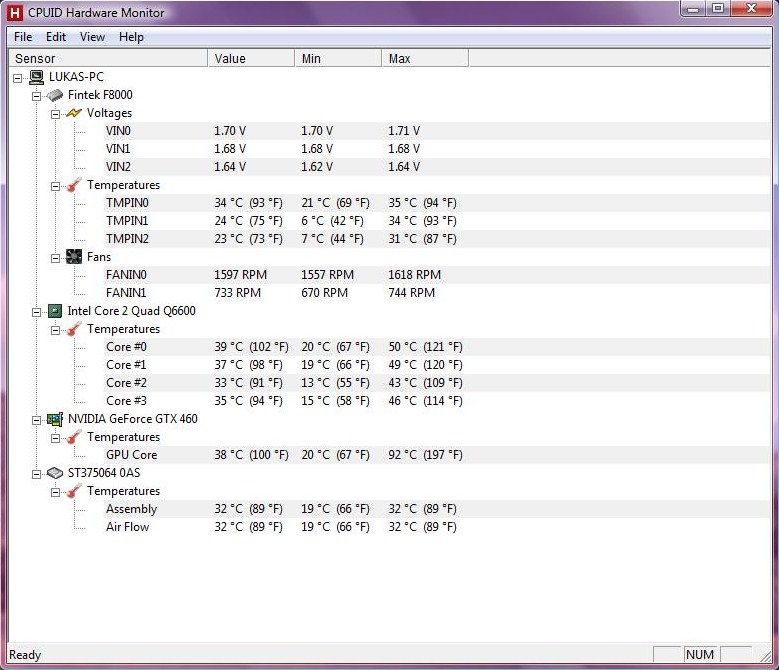Click the NVIDIA GeForce GTX 460 card icon
Image resolution: width=779 pixels, height=670 pixels.
[55, 419]
